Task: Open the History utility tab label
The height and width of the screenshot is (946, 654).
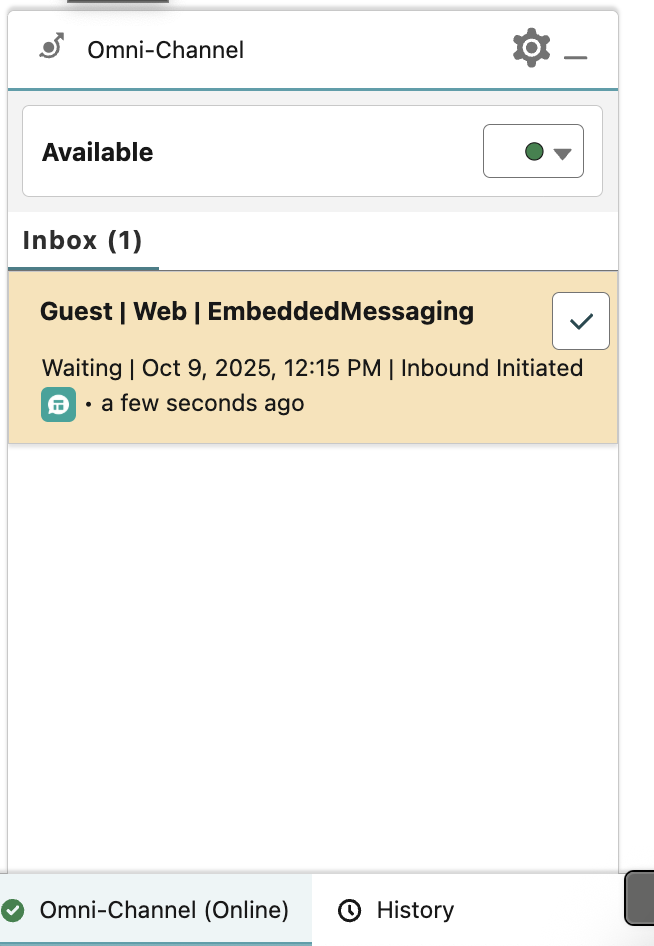Action: [x=415, y=910]
